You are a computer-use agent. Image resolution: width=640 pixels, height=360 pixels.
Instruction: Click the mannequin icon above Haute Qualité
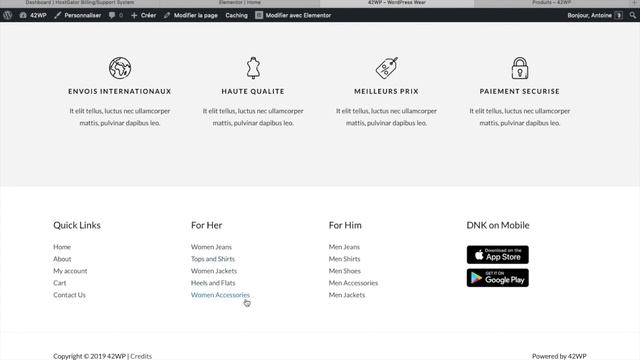point(253,68)
